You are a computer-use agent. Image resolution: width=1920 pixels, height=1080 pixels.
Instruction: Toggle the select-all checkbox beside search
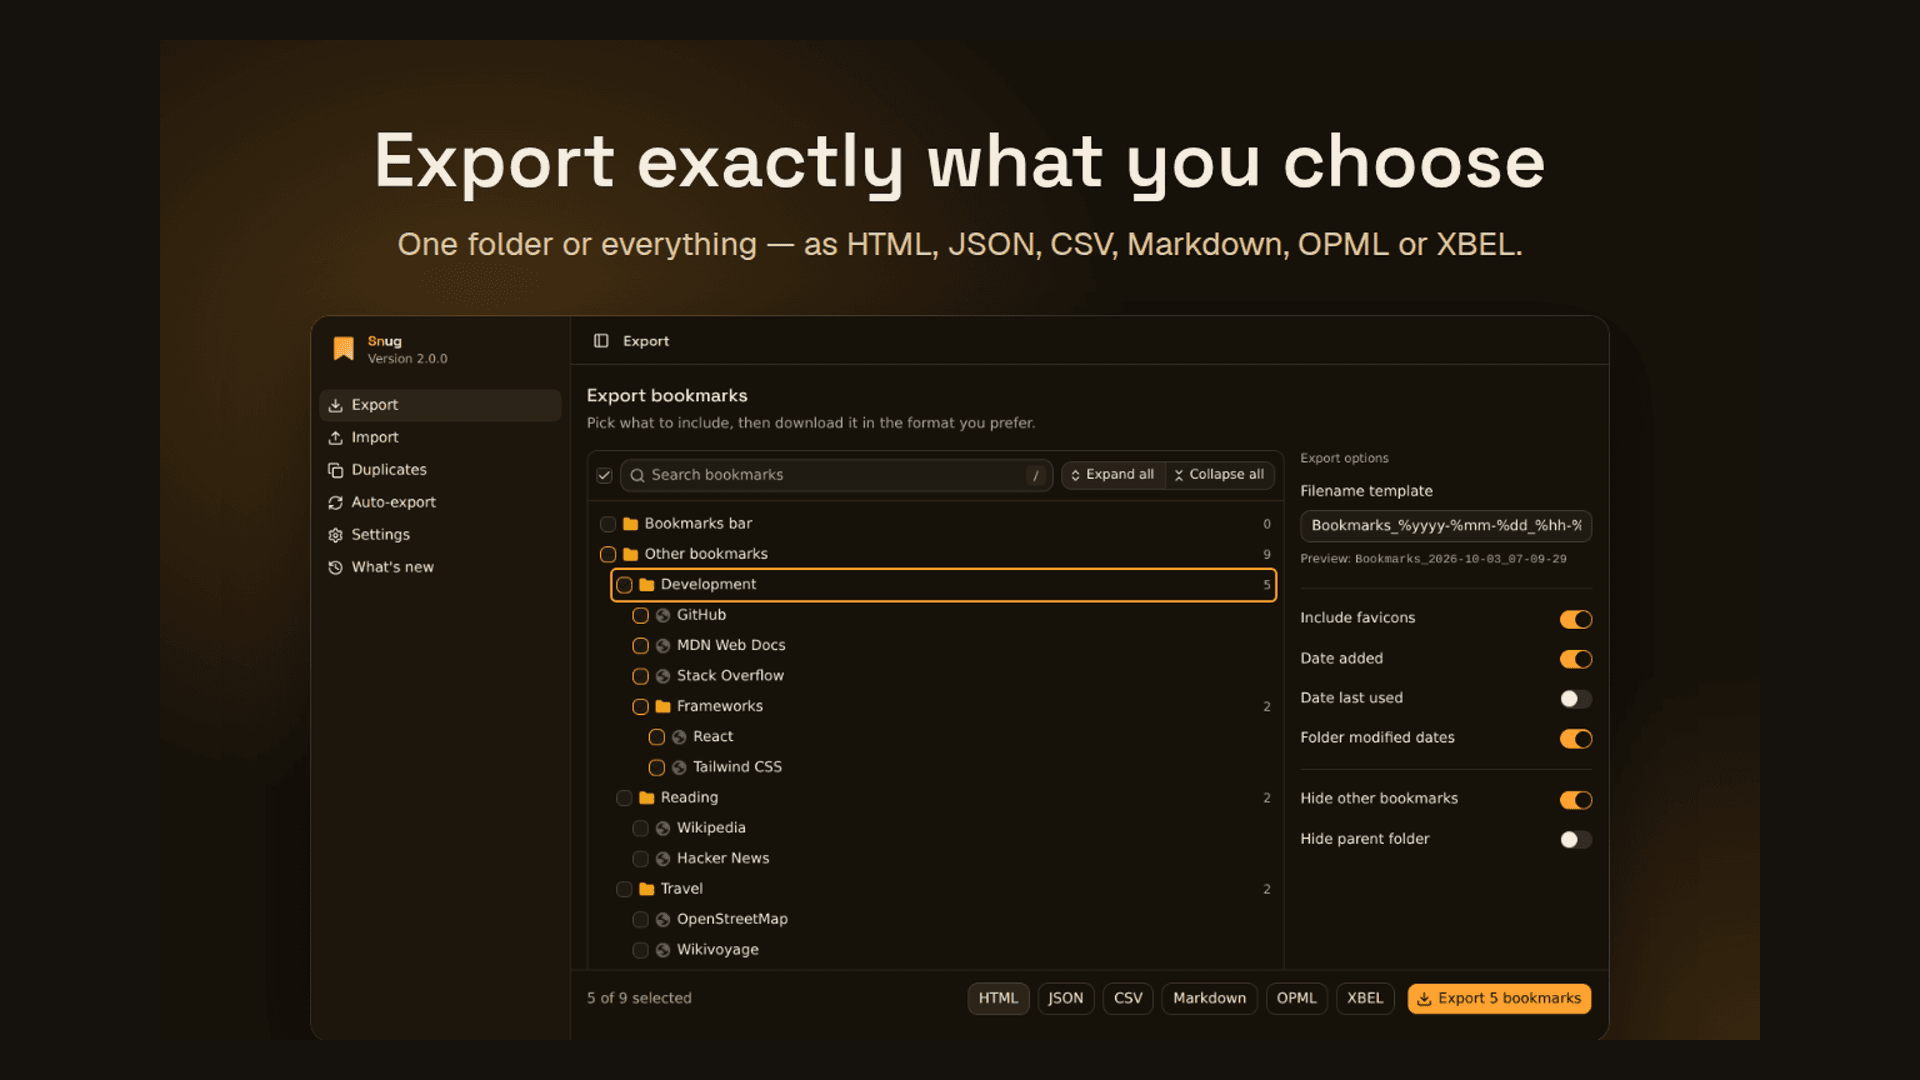tap(604, 475)
